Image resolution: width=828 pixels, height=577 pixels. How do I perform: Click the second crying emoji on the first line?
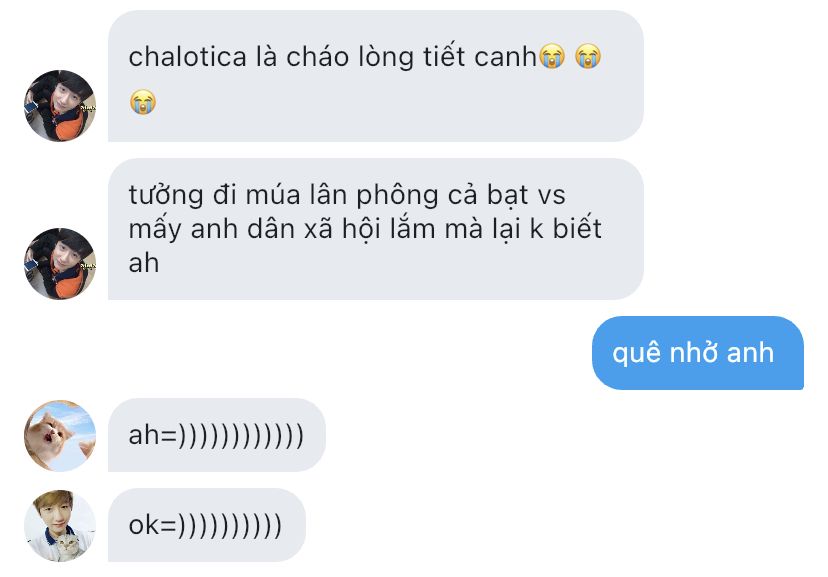(588, 56)
